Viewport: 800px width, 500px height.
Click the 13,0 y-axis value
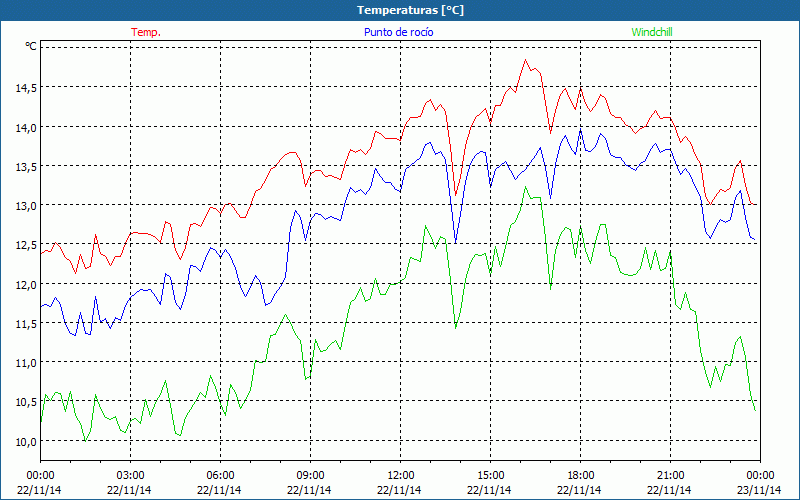26,206
